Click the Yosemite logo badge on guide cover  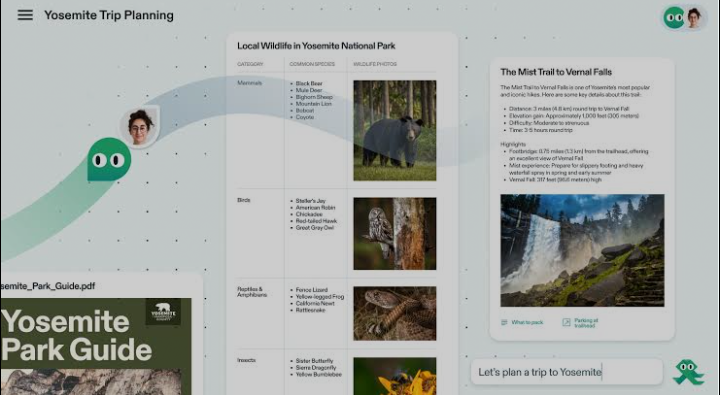163,312
